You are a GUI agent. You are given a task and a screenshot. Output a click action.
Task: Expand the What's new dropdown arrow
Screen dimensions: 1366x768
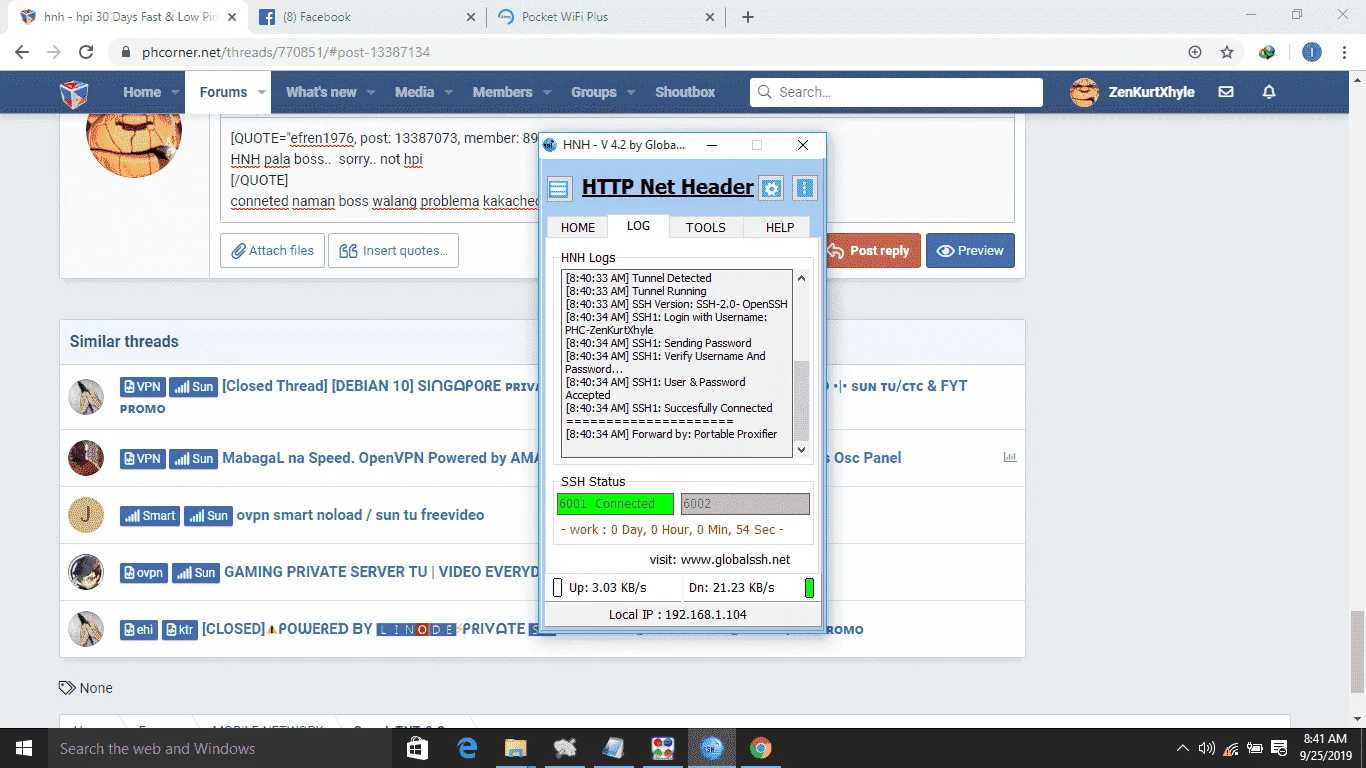tap(371, 92)
